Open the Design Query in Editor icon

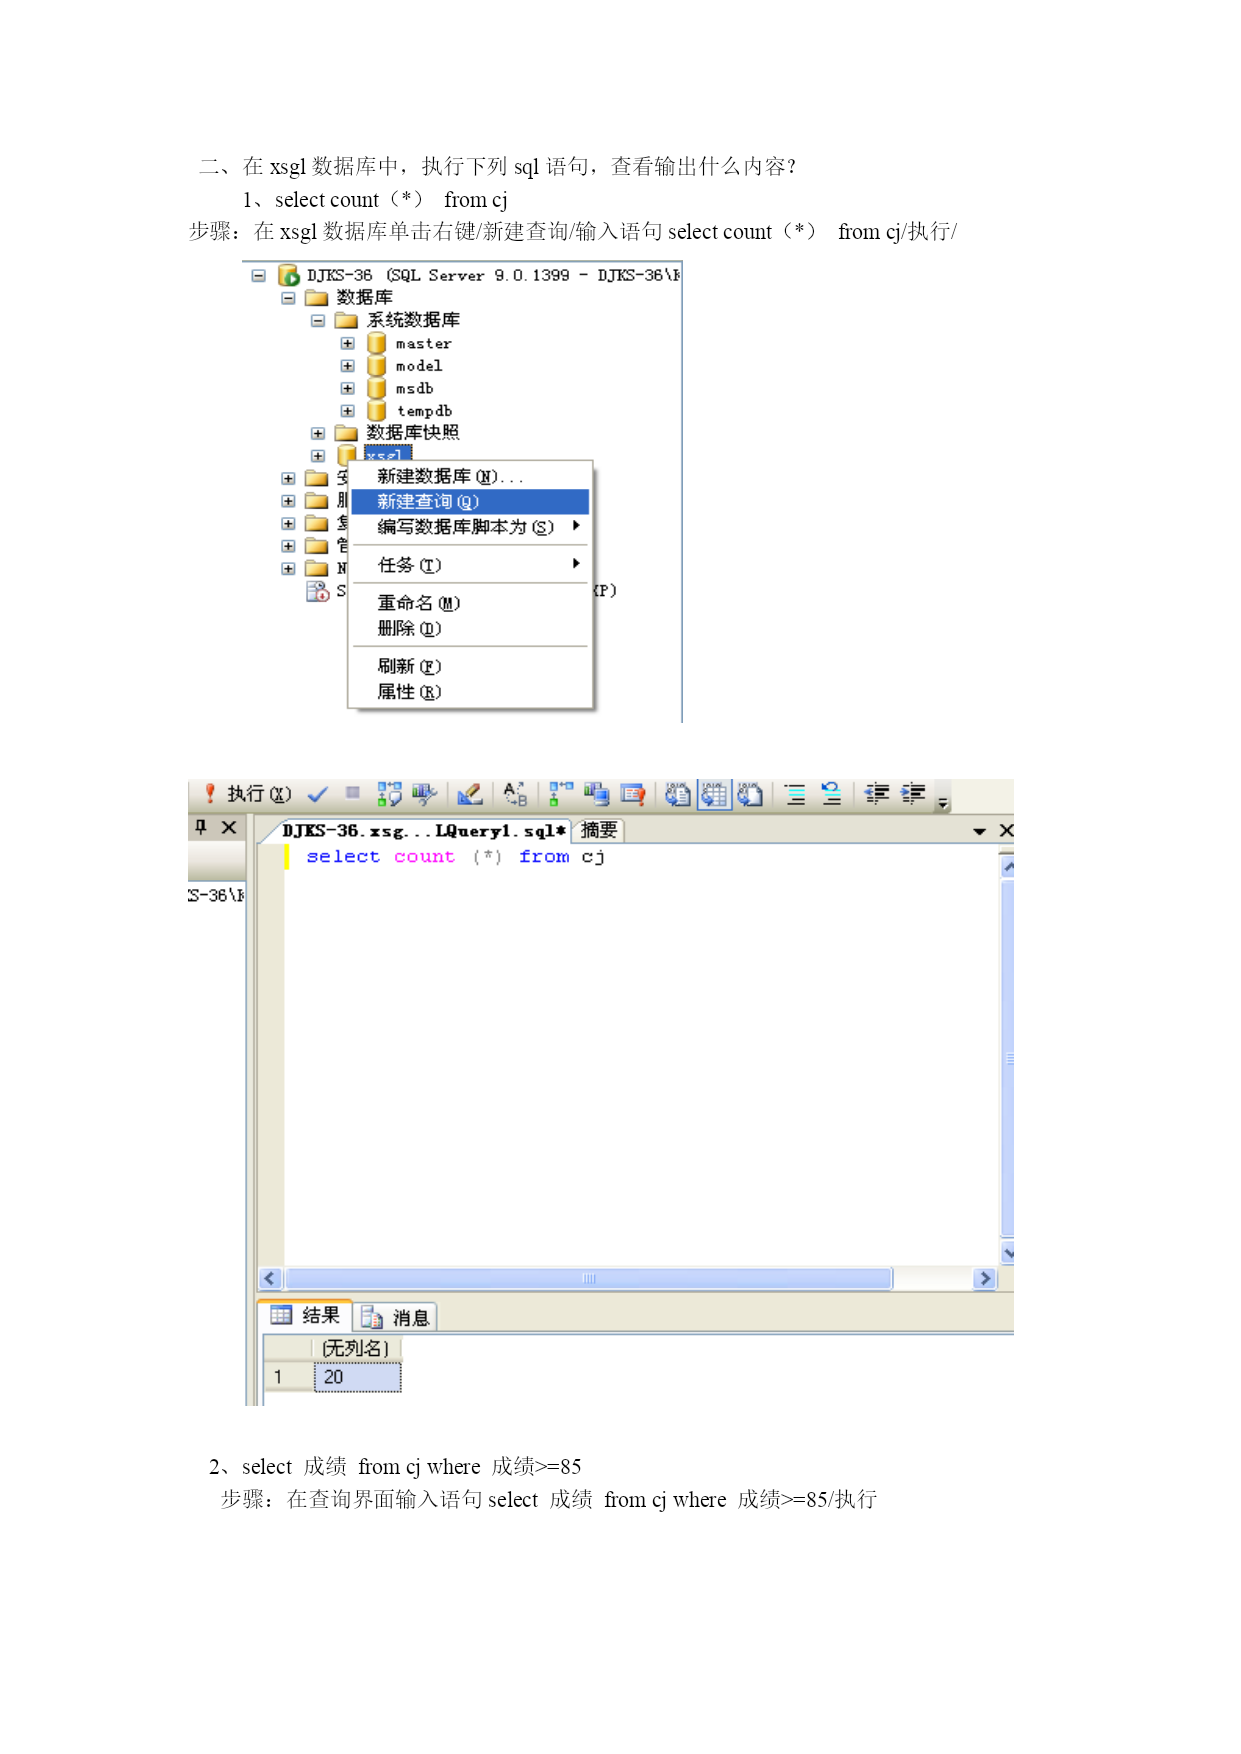click(470, 794)
